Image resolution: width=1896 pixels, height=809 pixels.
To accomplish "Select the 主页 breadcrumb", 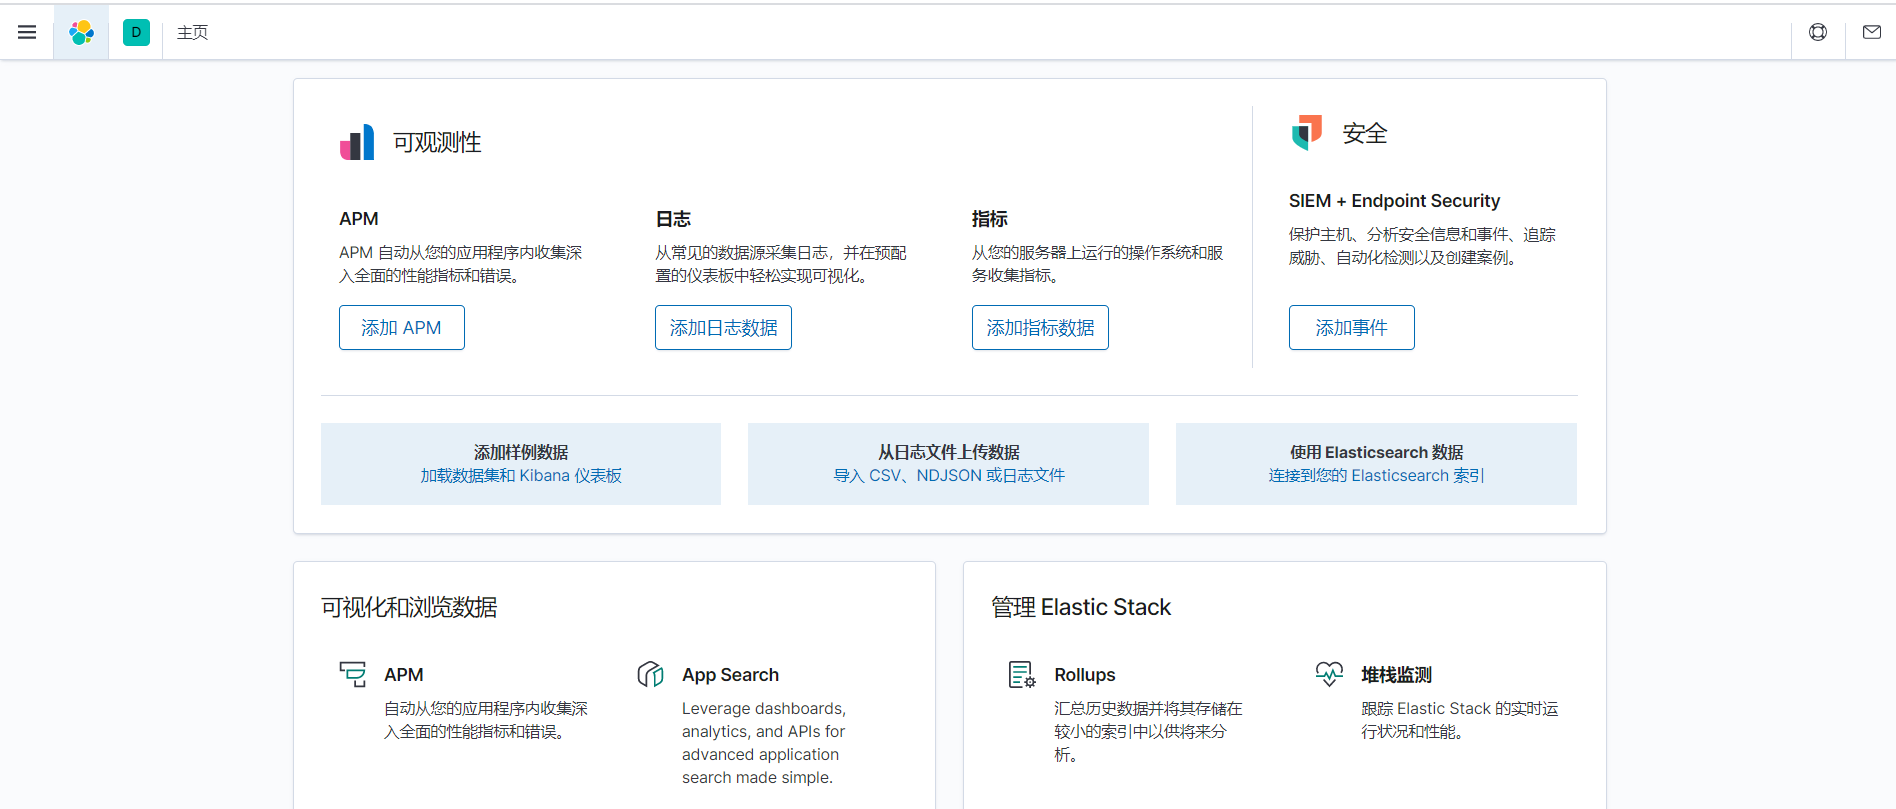I will (x=192, y=33).
